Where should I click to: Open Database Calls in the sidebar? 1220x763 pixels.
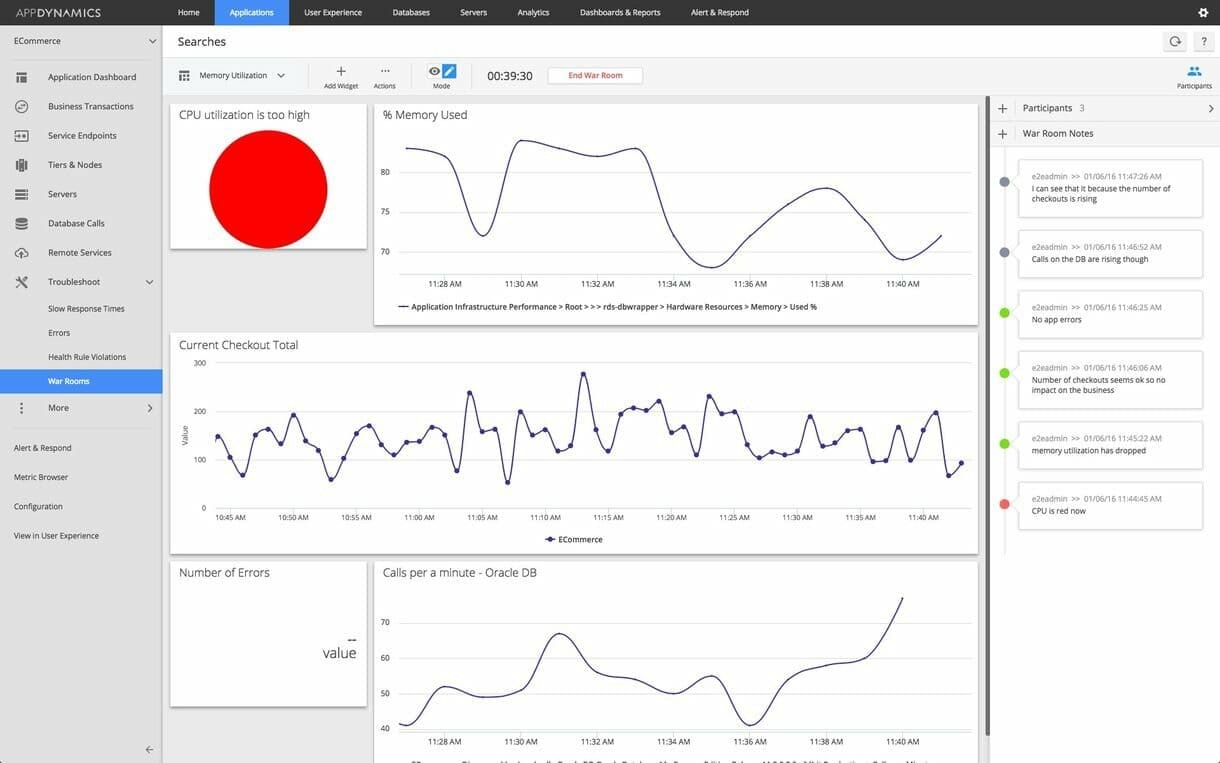click(76, 223)
